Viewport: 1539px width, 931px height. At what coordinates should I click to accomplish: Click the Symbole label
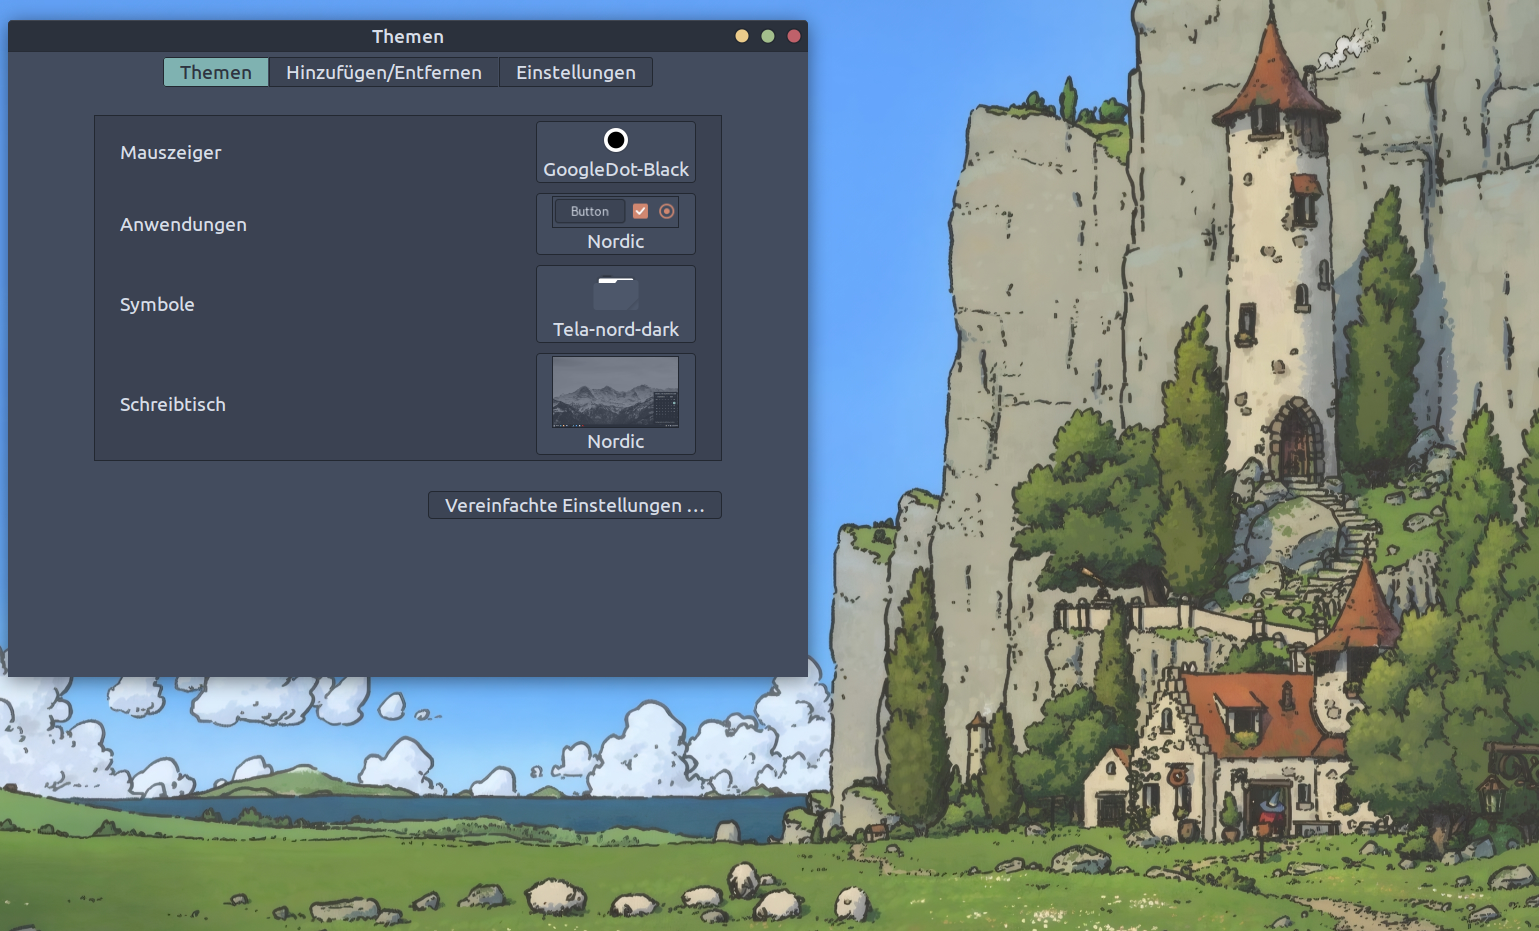pyautogui.click(x=157, y=304)
